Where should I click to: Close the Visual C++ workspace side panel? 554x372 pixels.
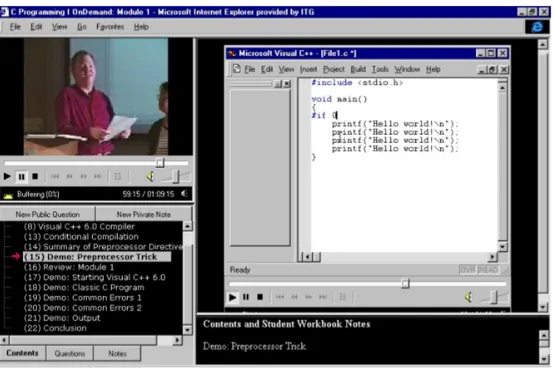[287, 84]
